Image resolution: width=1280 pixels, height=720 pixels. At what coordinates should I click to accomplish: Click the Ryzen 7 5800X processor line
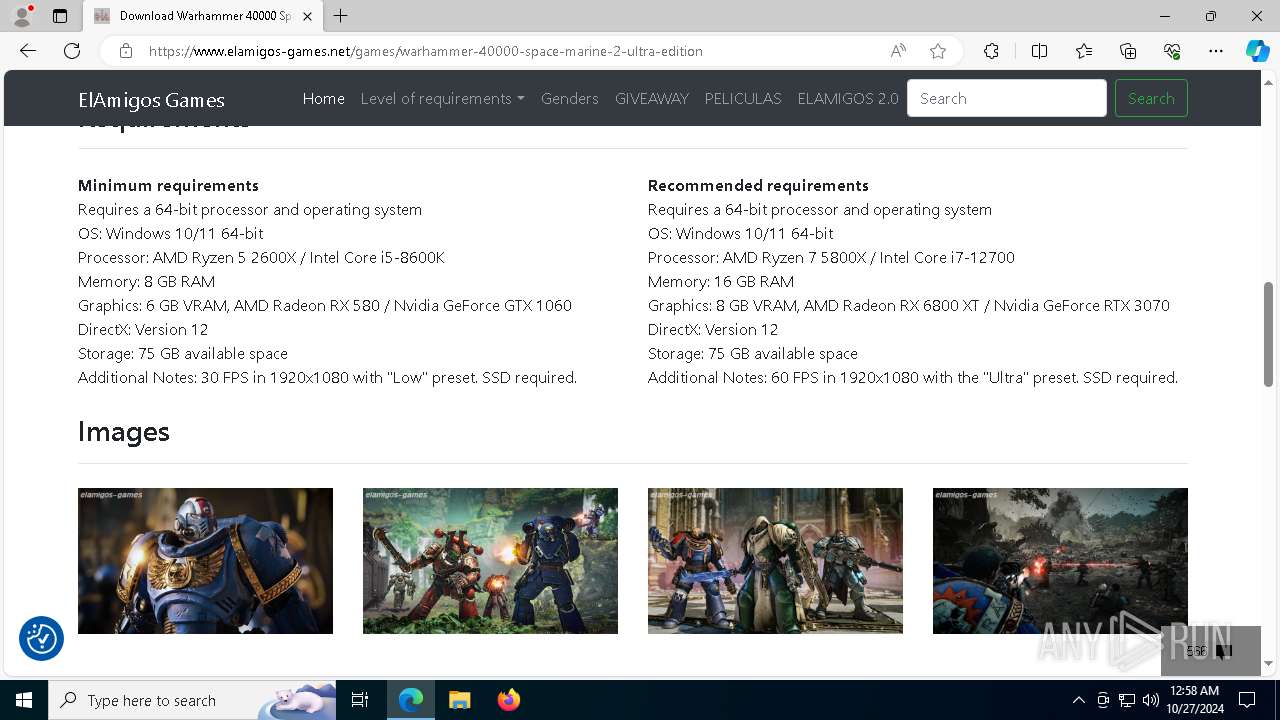[831, 257]
